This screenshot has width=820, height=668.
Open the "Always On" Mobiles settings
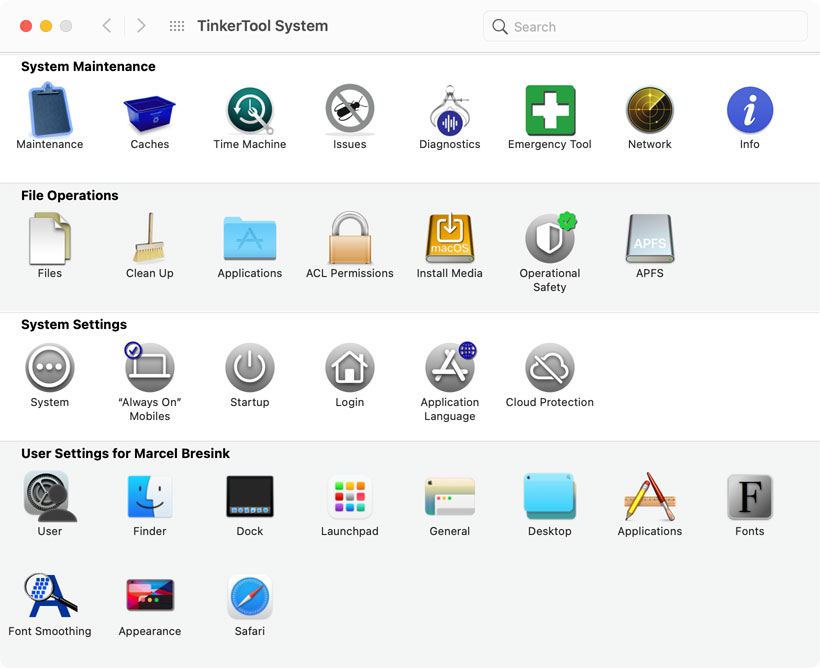click(x=149, y=367)
